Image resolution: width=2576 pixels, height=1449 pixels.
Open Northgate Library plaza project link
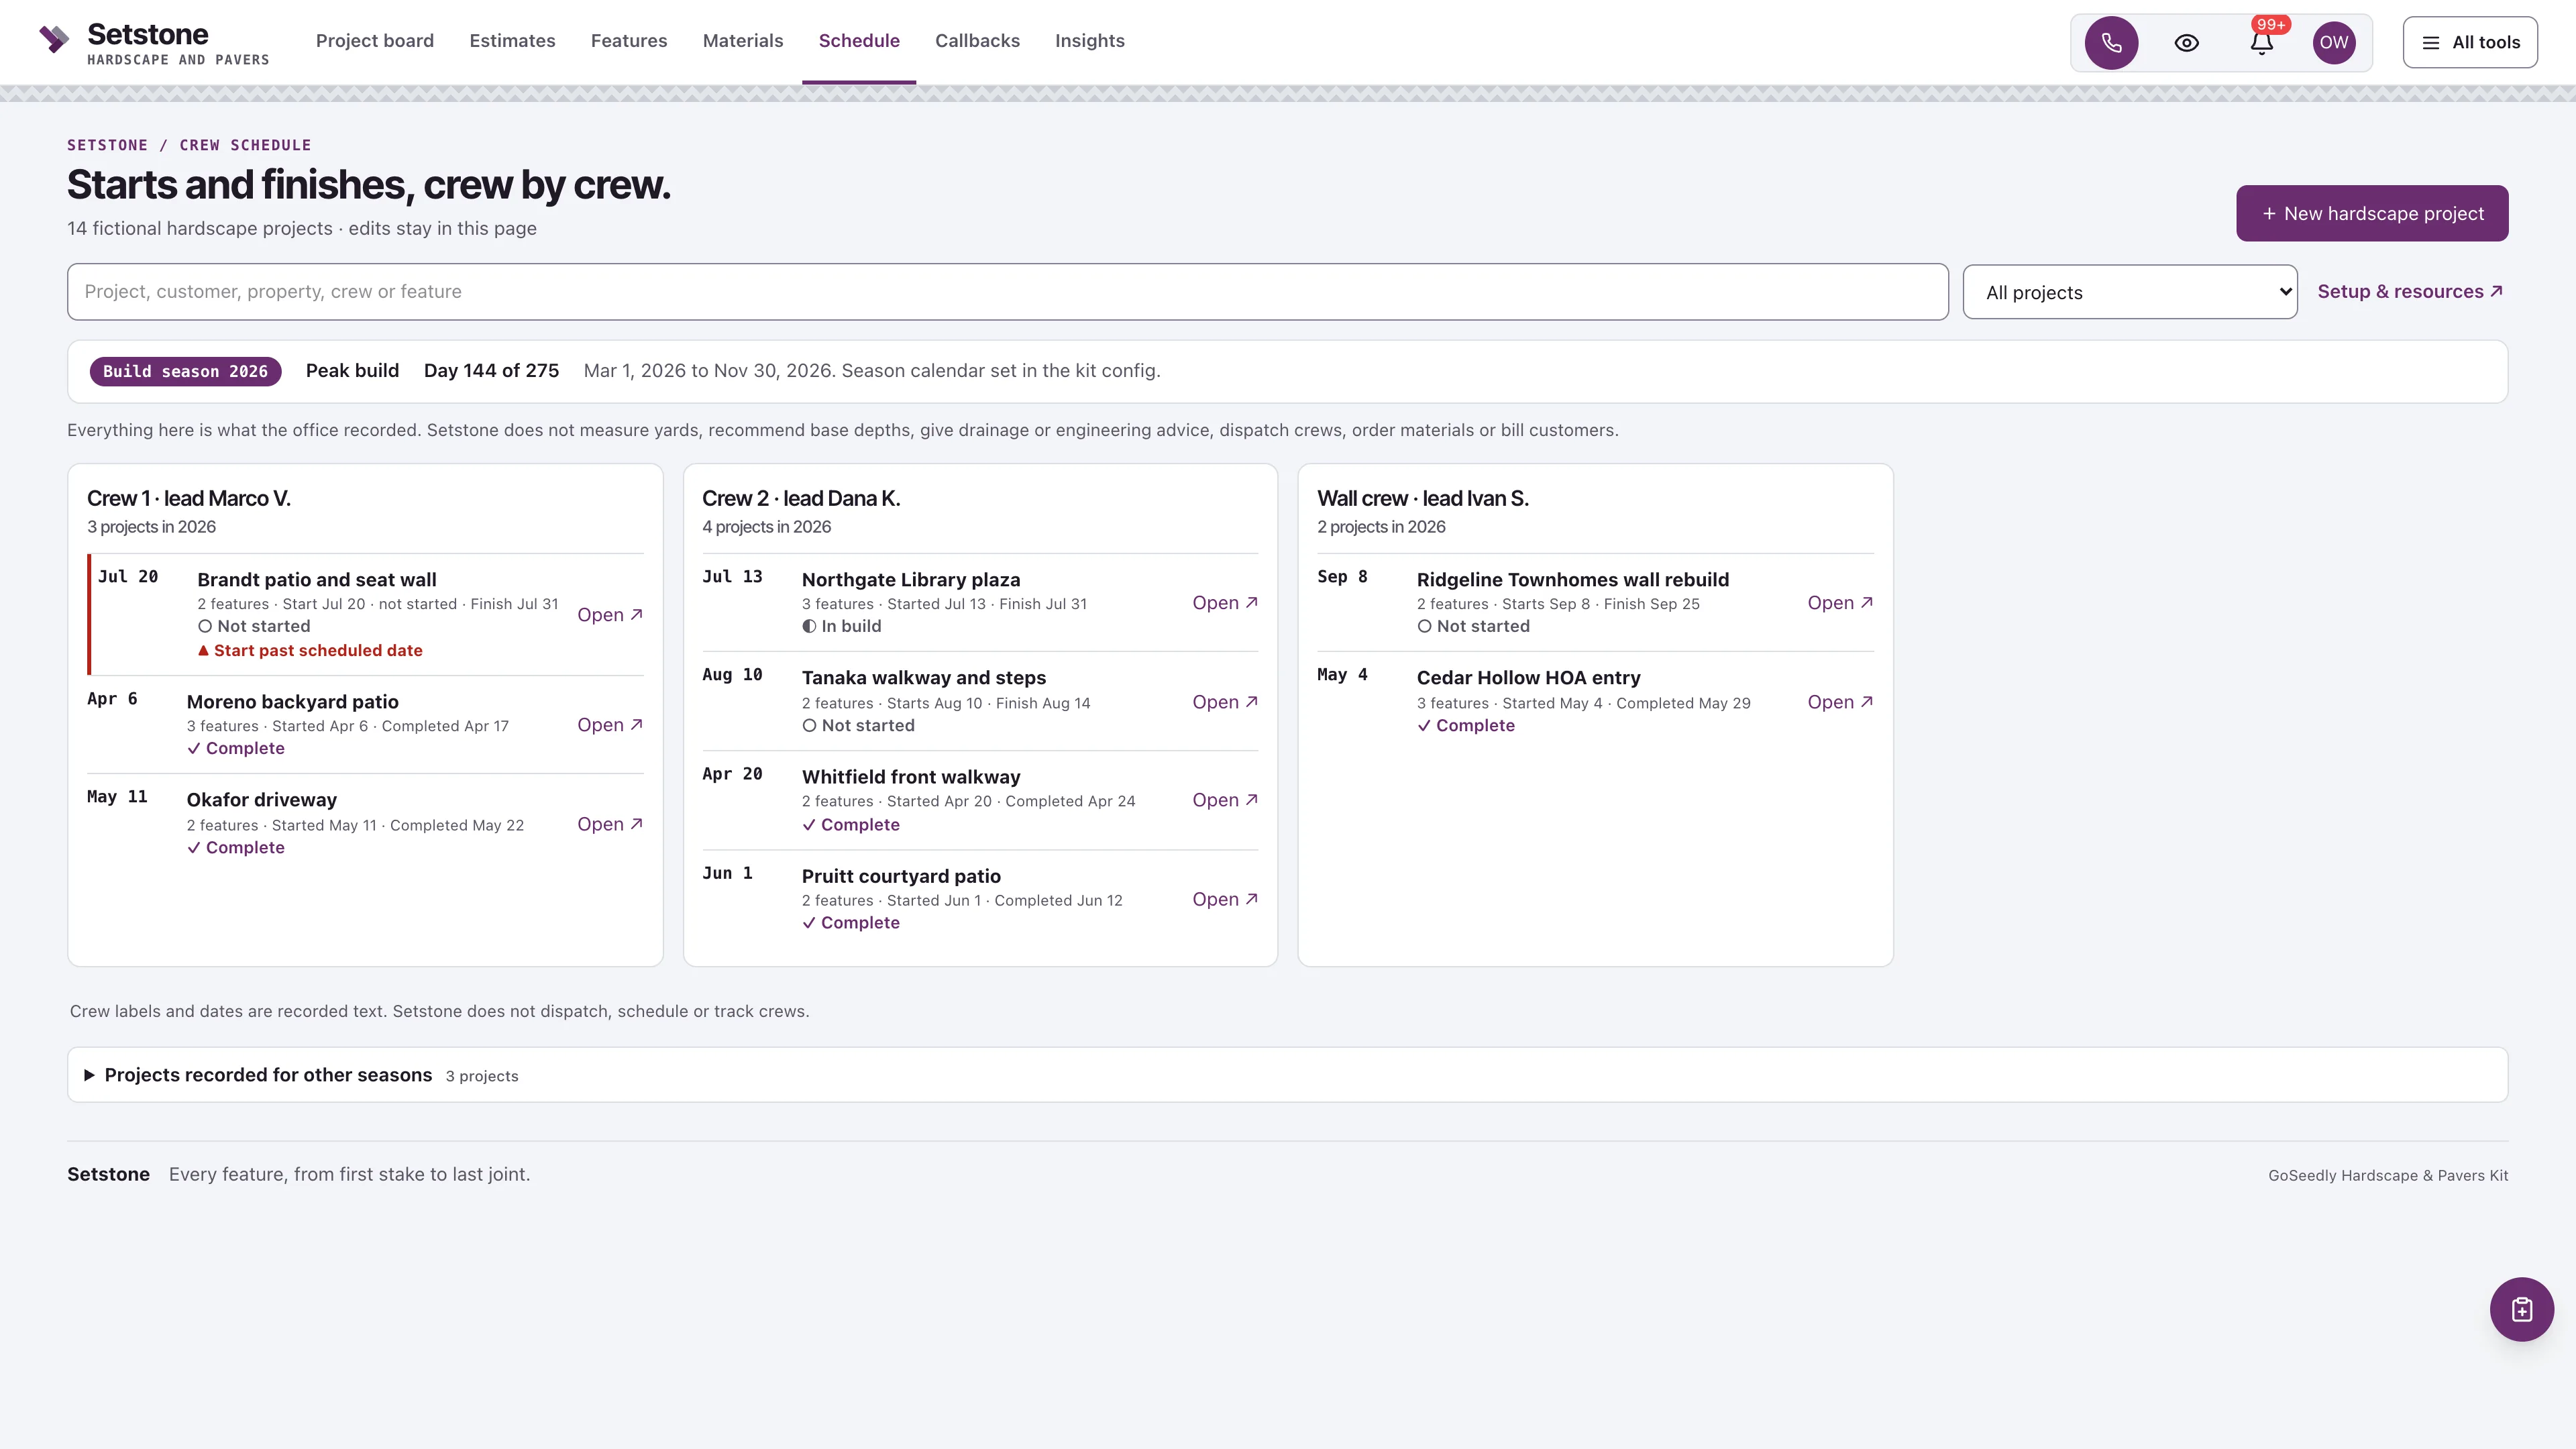1224,603
